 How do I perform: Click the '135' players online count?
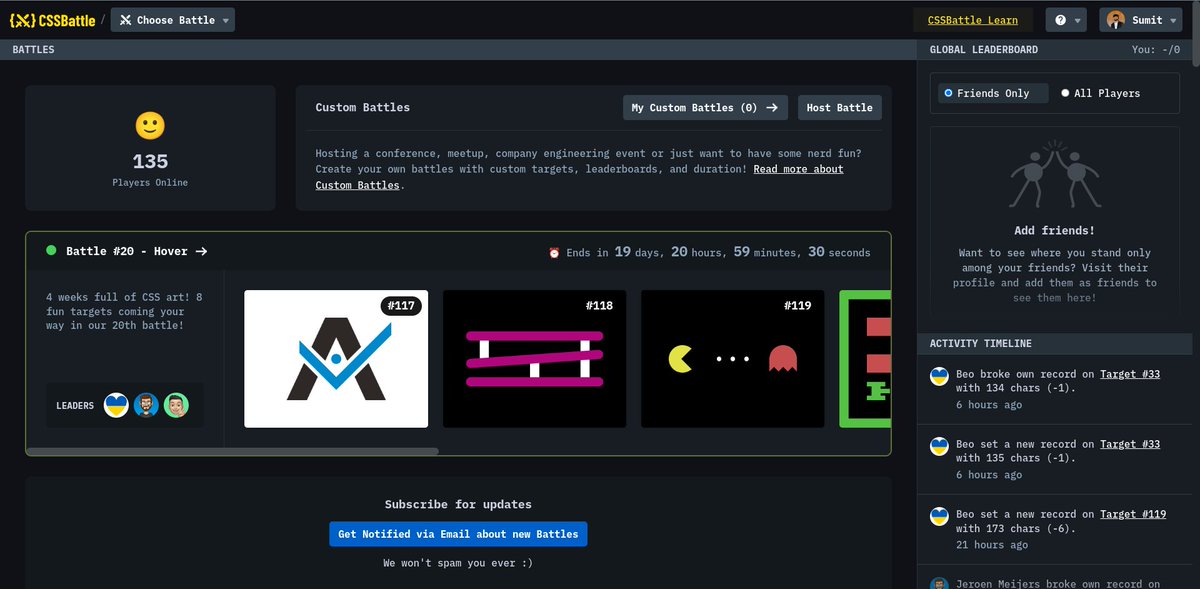[150, 161]
